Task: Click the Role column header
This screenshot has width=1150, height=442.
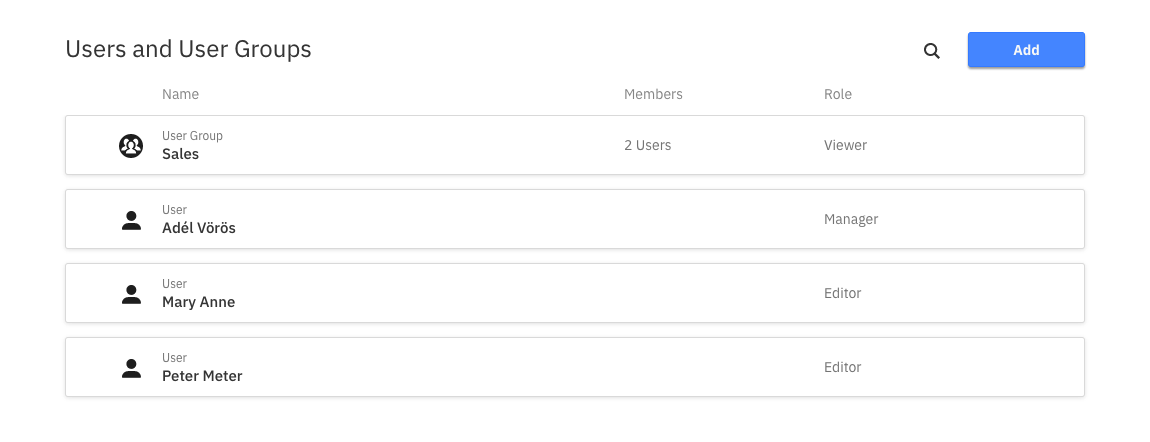Action: pyautogui.click(x=837, y=94)
